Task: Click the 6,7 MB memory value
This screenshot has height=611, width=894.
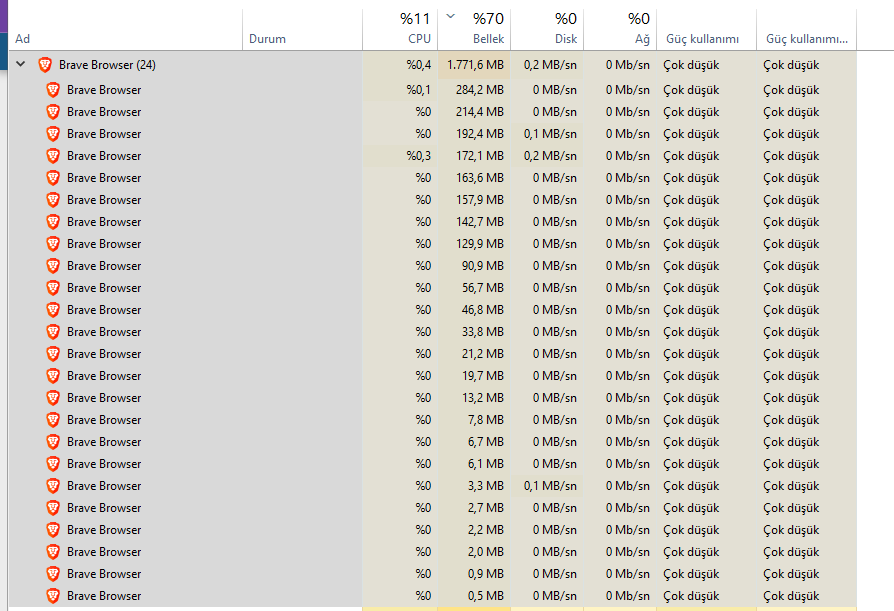Action: [486, 442]
